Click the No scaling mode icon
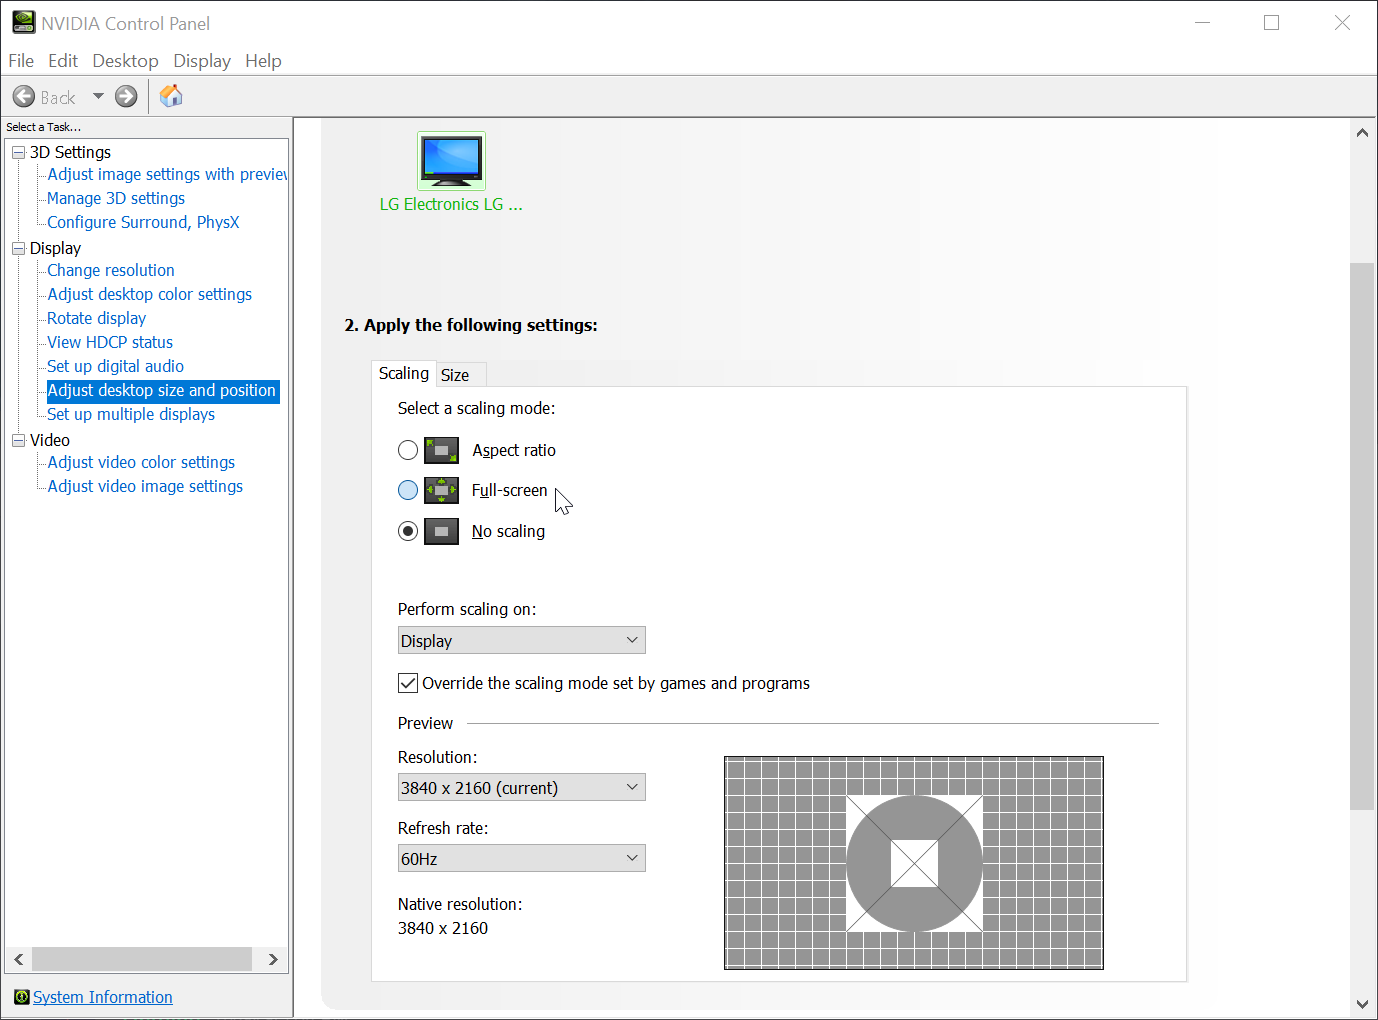The width and height of the screenshot is (1378, 1020). click(x=441, y=532)
